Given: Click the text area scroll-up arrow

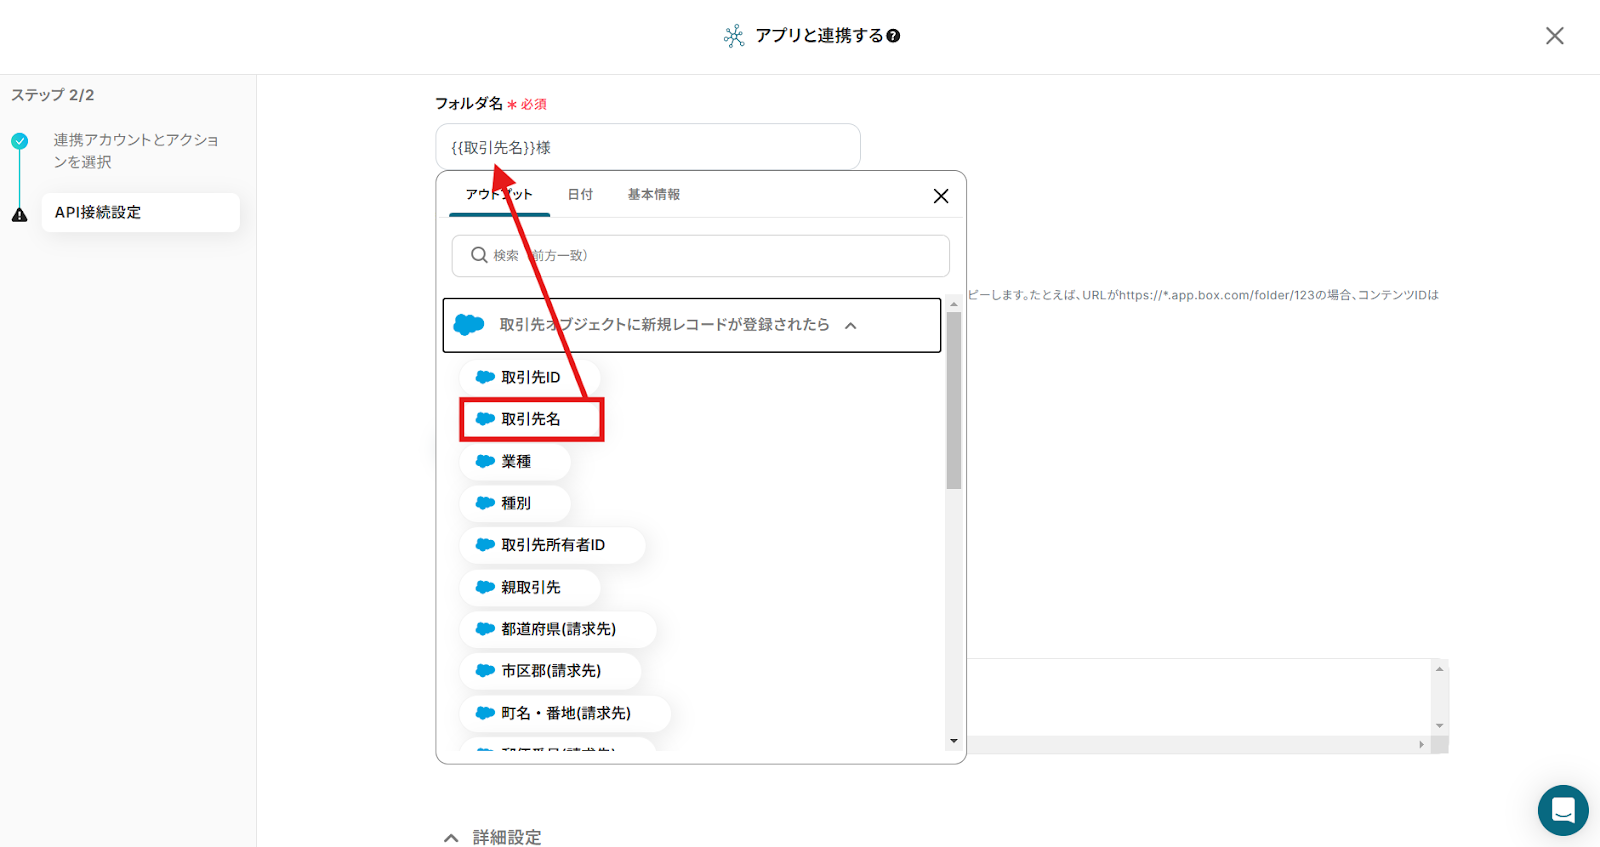Looking at the screenshot, I should (x=1440, y=668).
